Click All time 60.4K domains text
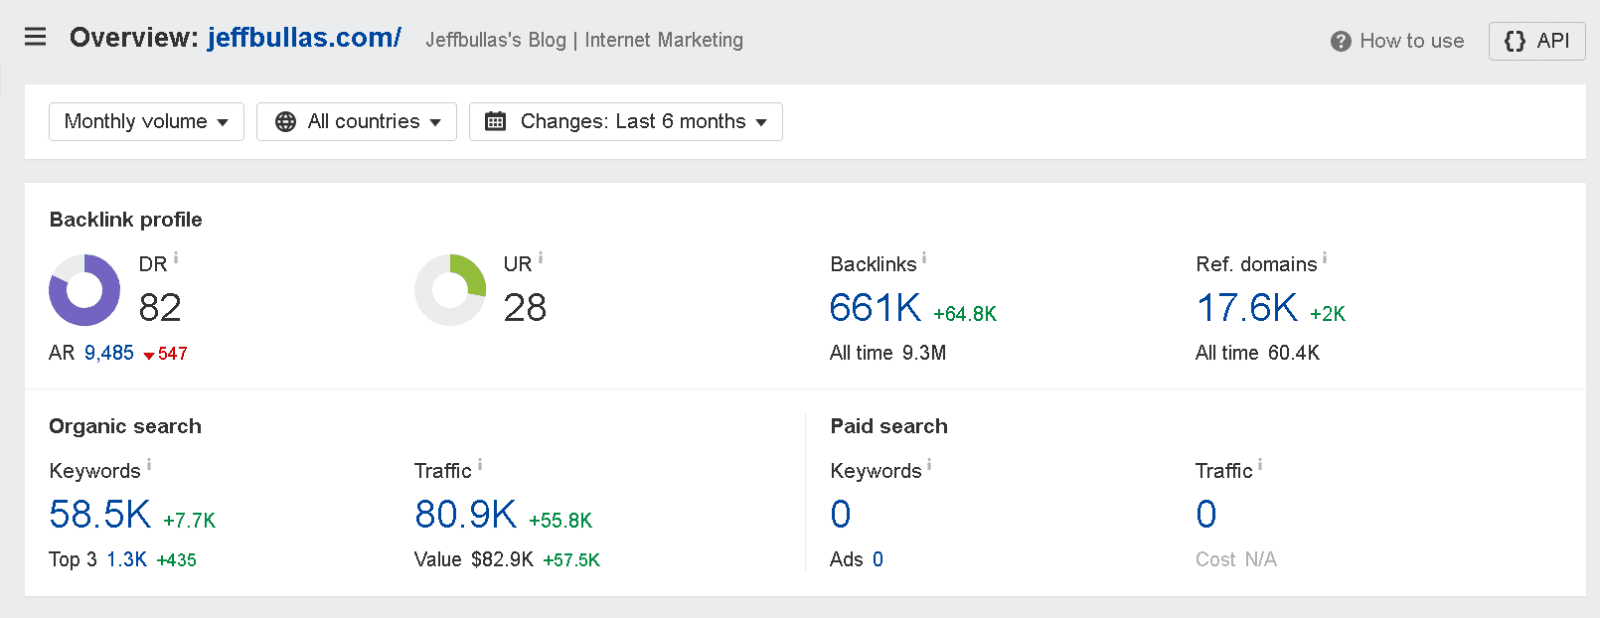 point(1258,353)
